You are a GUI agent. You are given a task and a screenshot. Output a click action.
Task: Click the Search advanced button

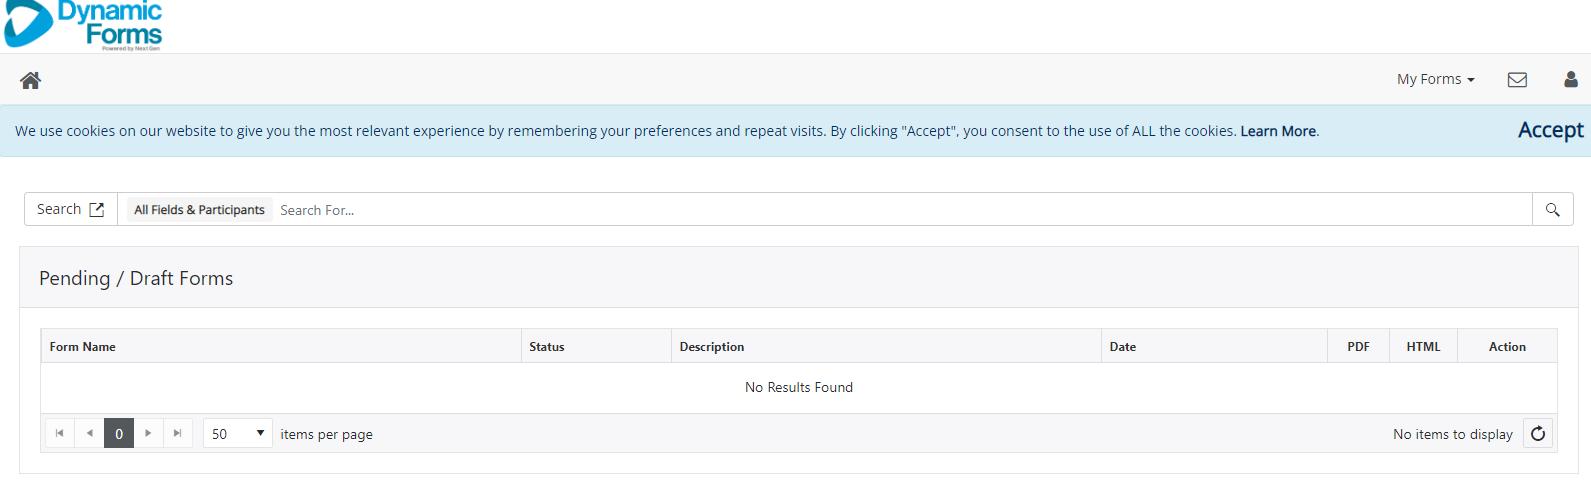click(70, 210)
